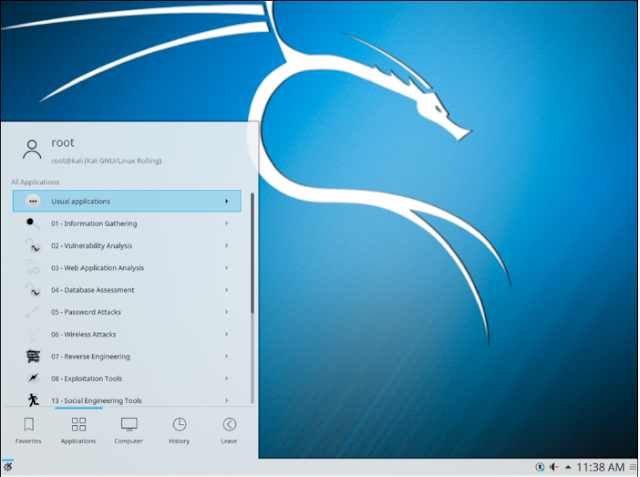The height and width of the screenshot is (477, 640).
Task: Click the Database Assessment icon
Action: pos(33,290)
